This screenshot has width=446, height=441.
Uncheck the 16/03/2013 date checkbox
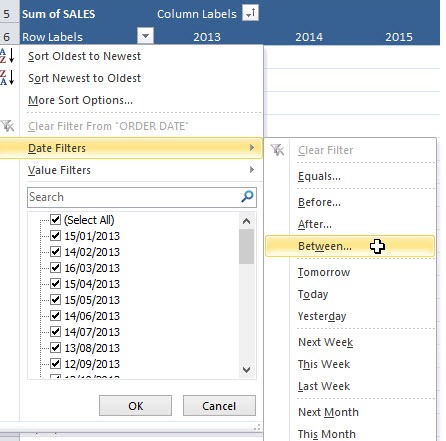click(55, 267)
